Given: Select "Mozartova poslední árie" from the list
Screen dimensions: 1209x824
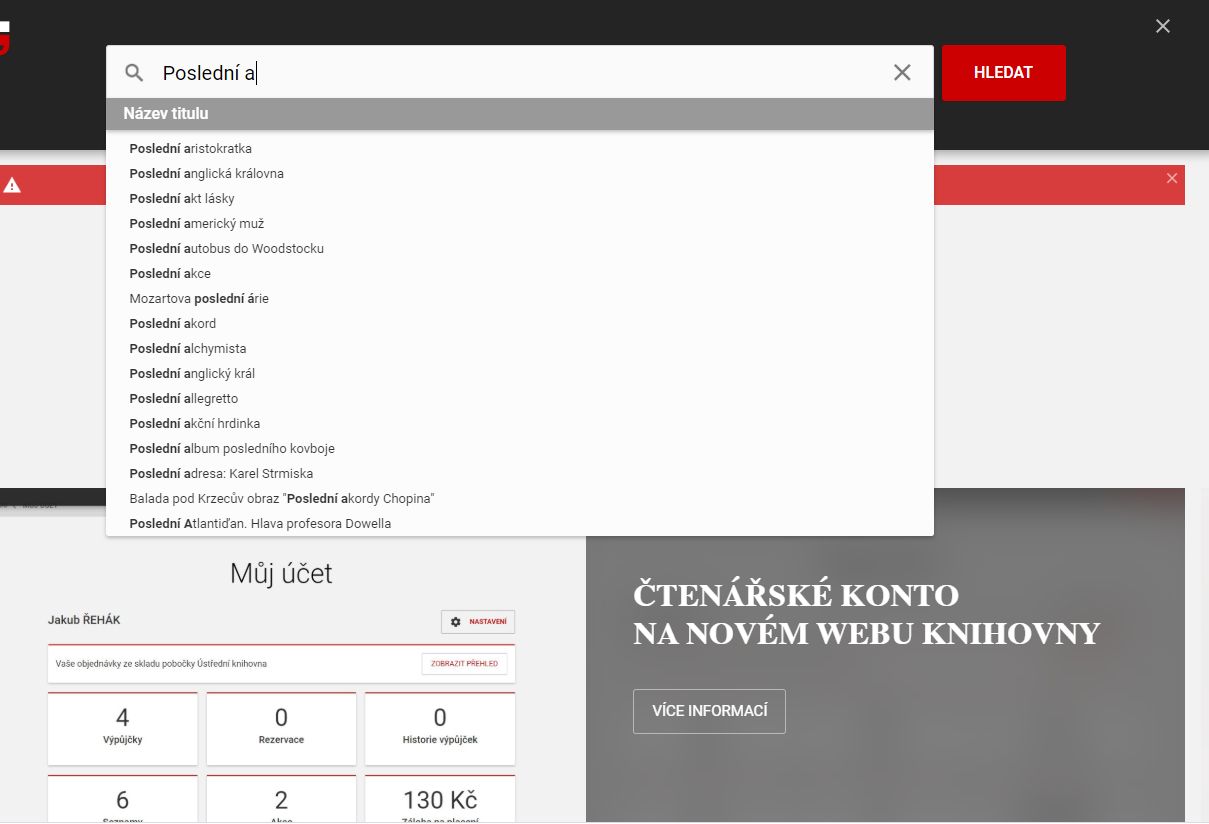Looking at the screenshot, I should point(199,299).
